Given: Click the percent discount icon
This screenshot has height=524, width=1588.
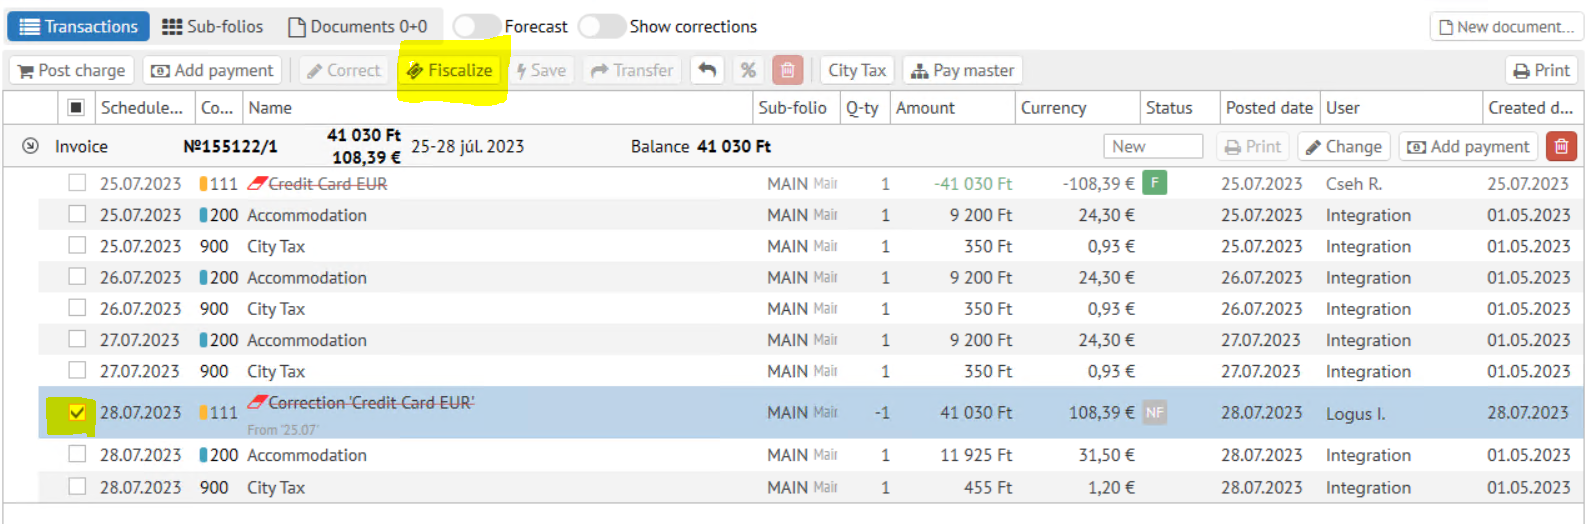Looking at the screenshot, I should click(747, 70).
